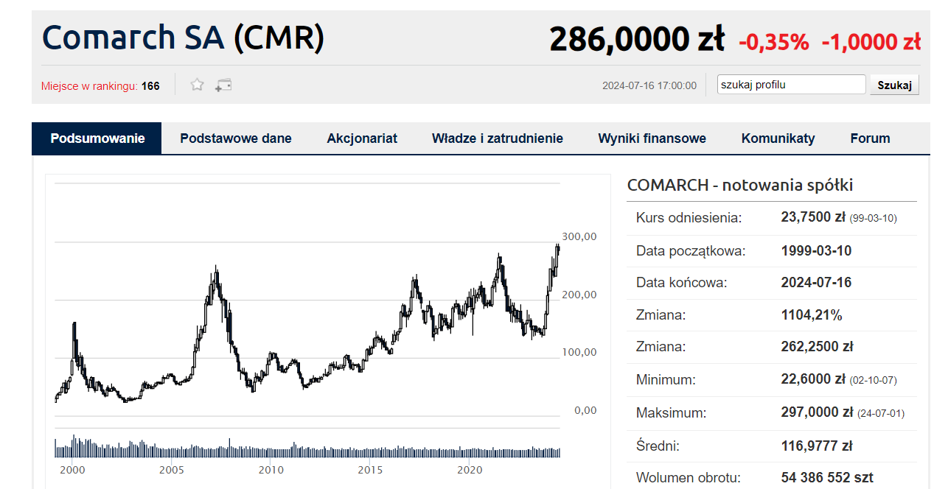Add Comarch to favorites with star icon
This screenshot has width=948, height=489.
(x=197, y=85)
